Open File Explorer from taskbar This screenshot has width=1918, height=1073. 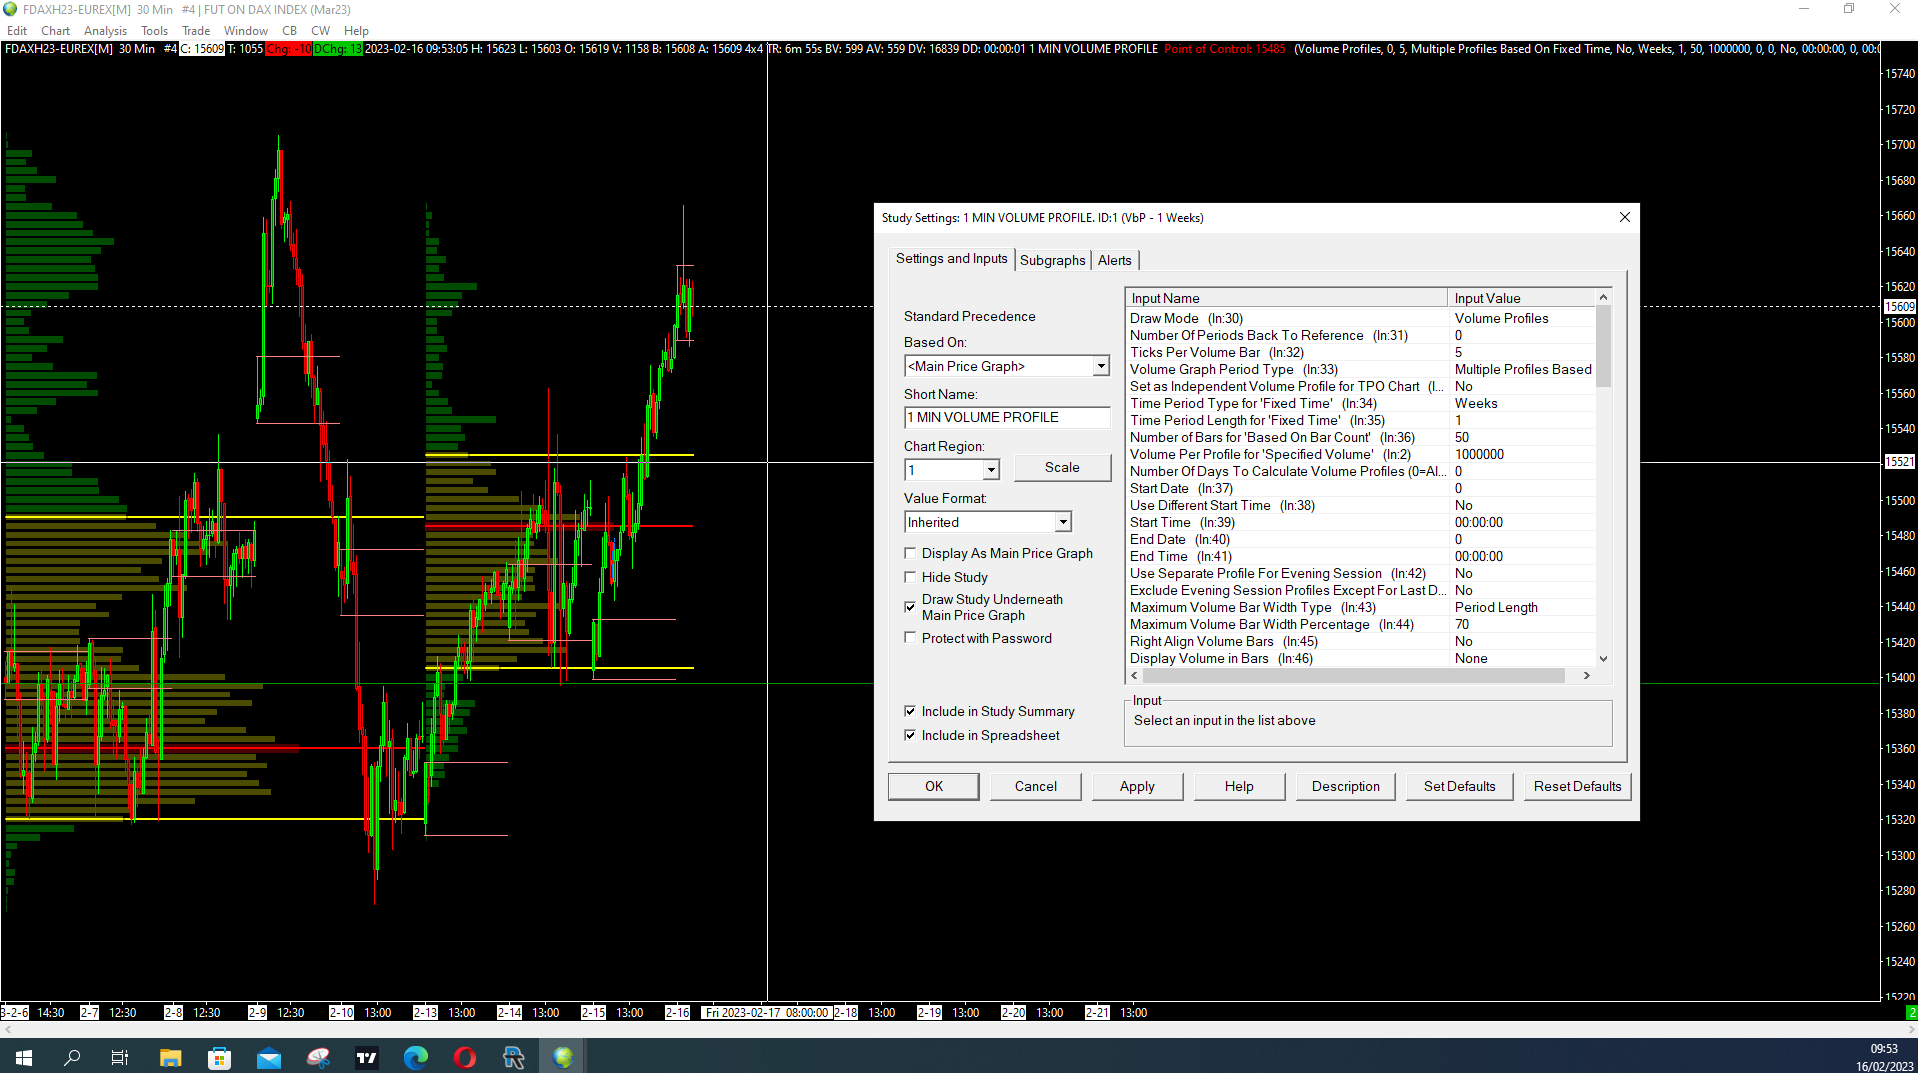[170, 1057]
